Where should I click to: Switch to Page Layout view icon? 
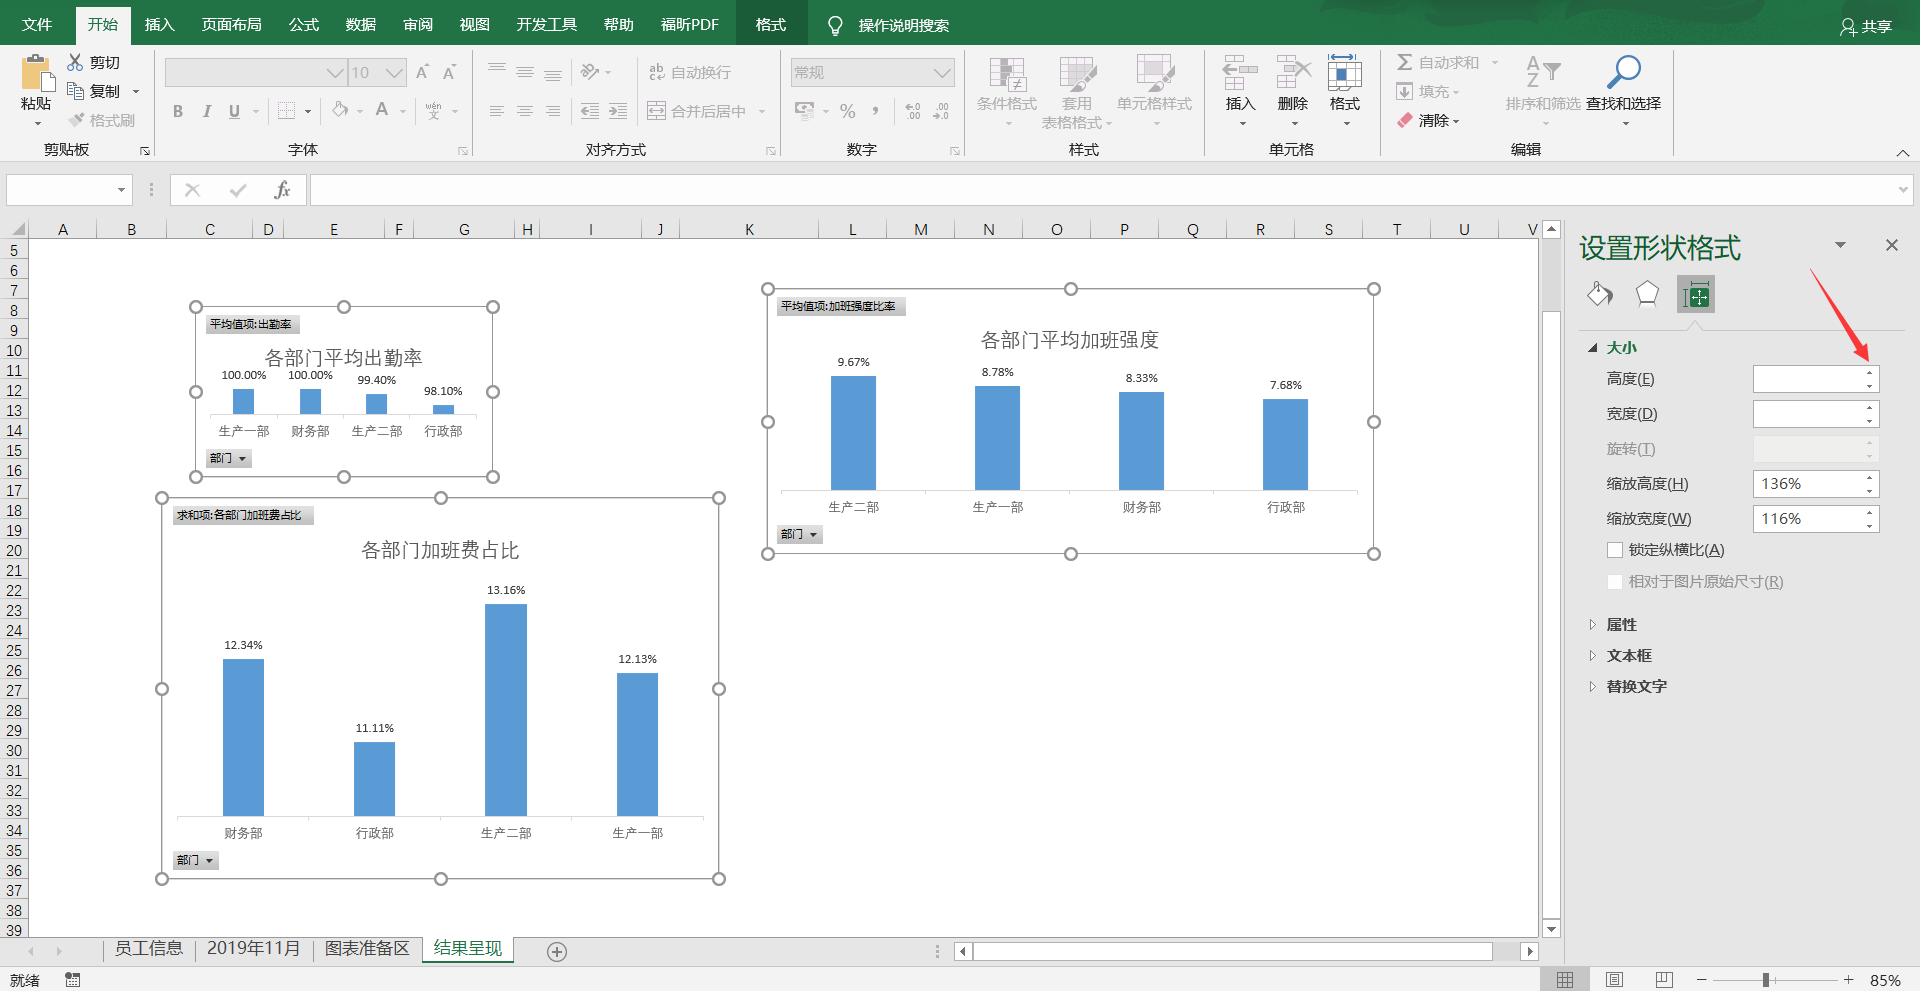1615,980
